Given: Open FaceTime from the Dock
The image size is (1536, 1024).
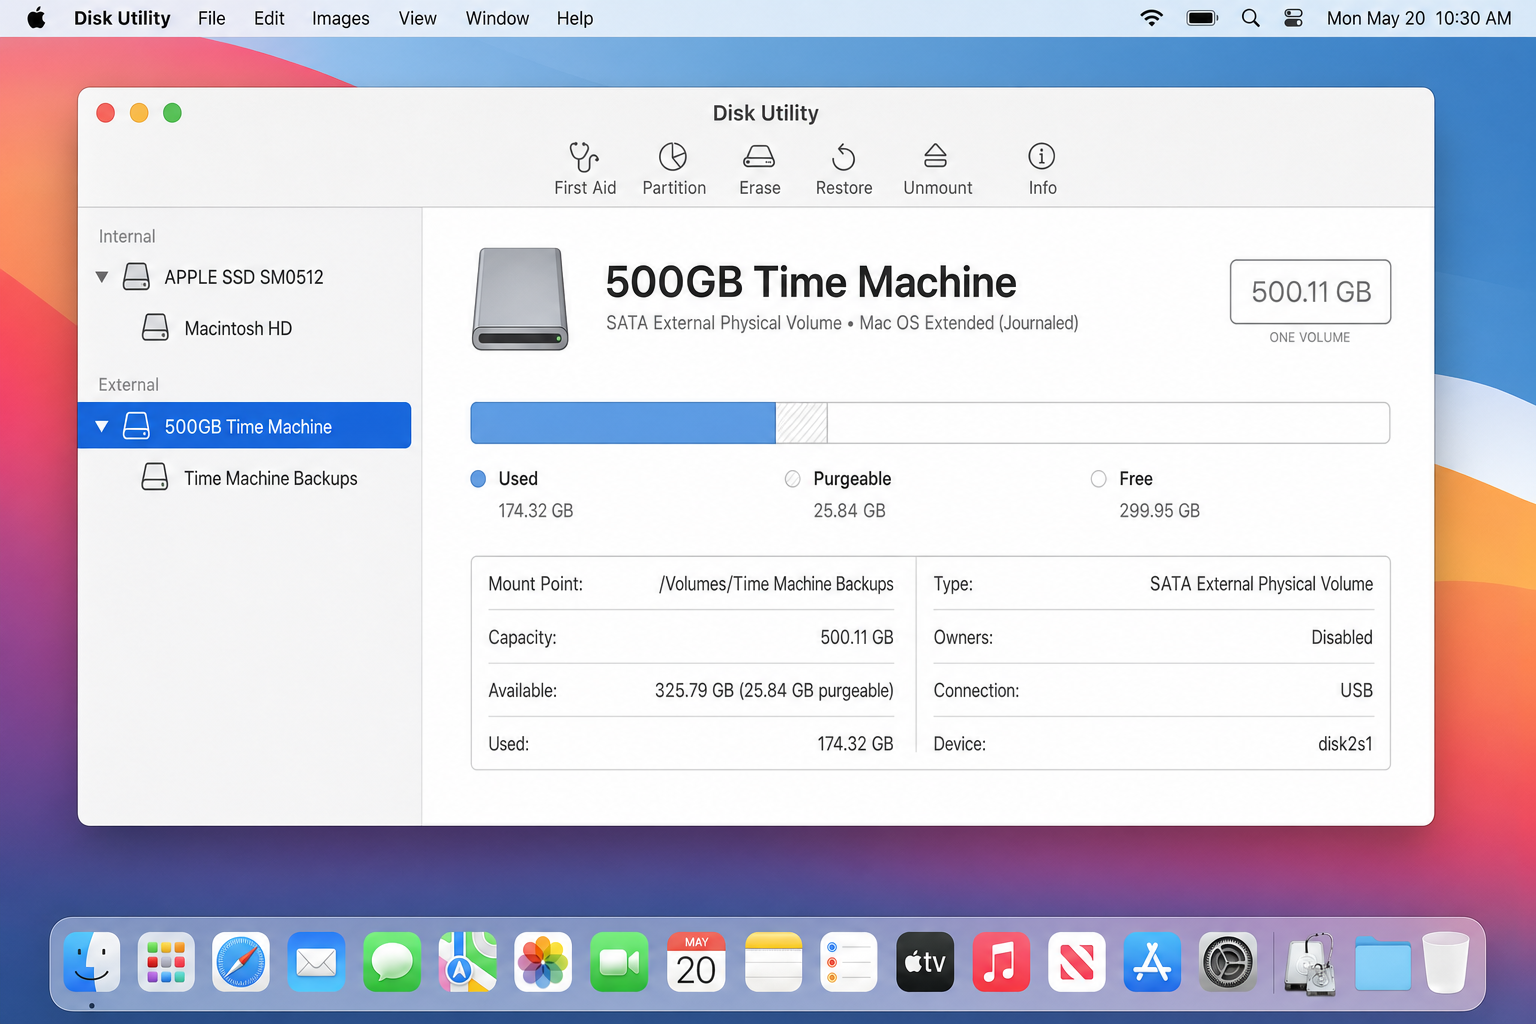Looking at the screenshot, I should click(x=619, y=962).
